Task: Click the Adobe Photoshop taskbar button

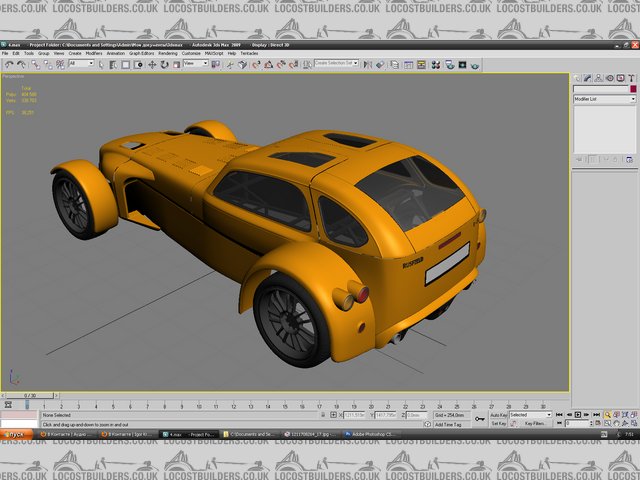Action: [371, 434]
